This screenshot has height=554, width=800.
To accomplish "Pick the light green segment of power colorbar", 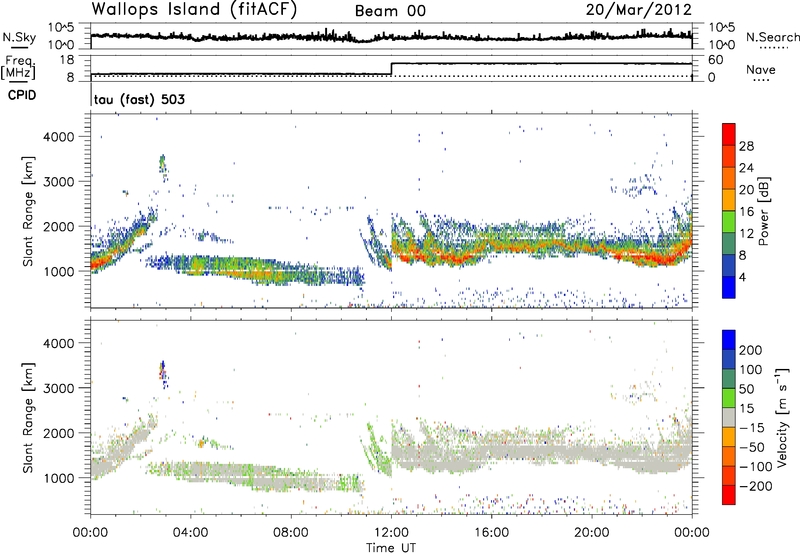I will click(729, 222).
